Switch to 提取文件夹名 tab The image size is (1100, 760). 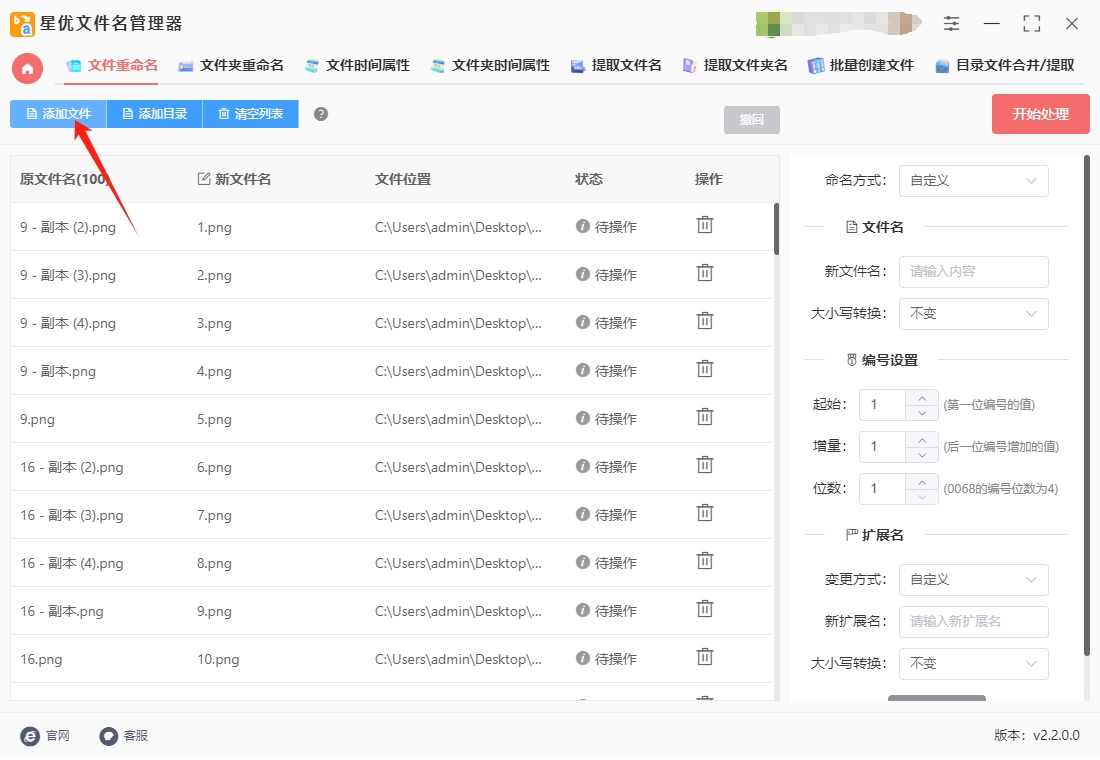[x=735, y=65]
